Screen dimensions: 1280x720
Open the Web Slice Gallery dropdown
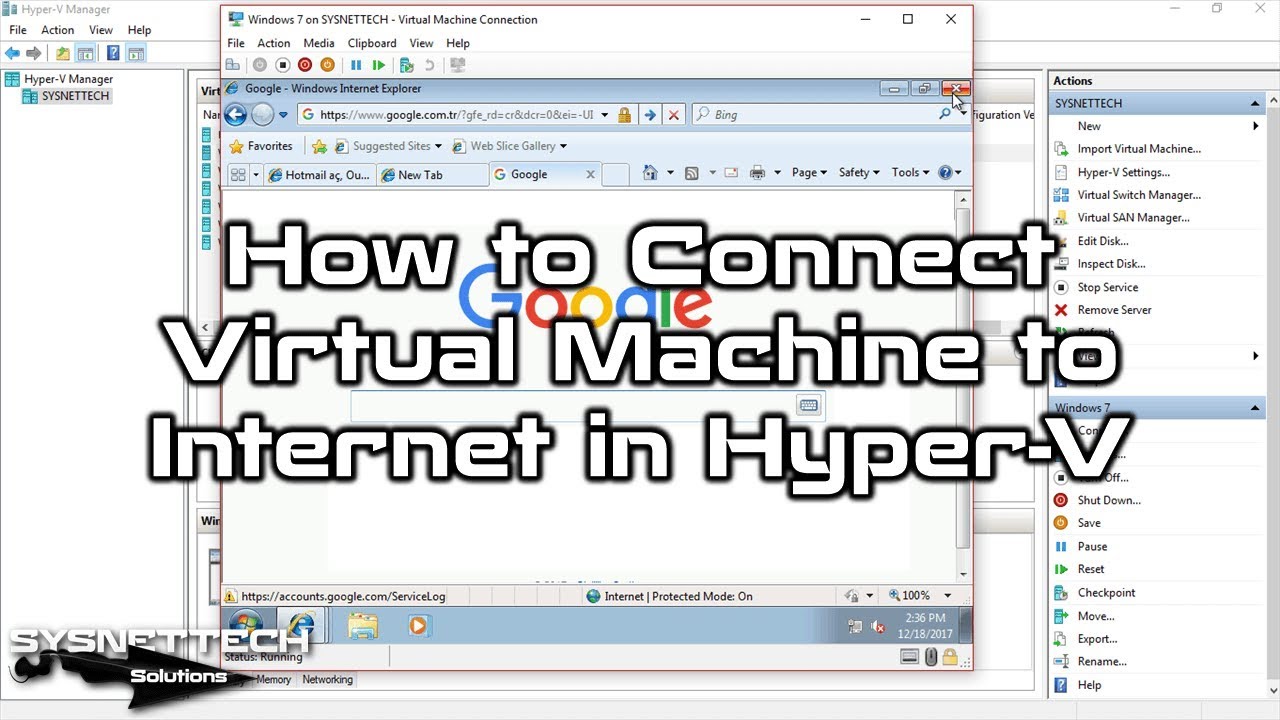[x=563, y=146]
